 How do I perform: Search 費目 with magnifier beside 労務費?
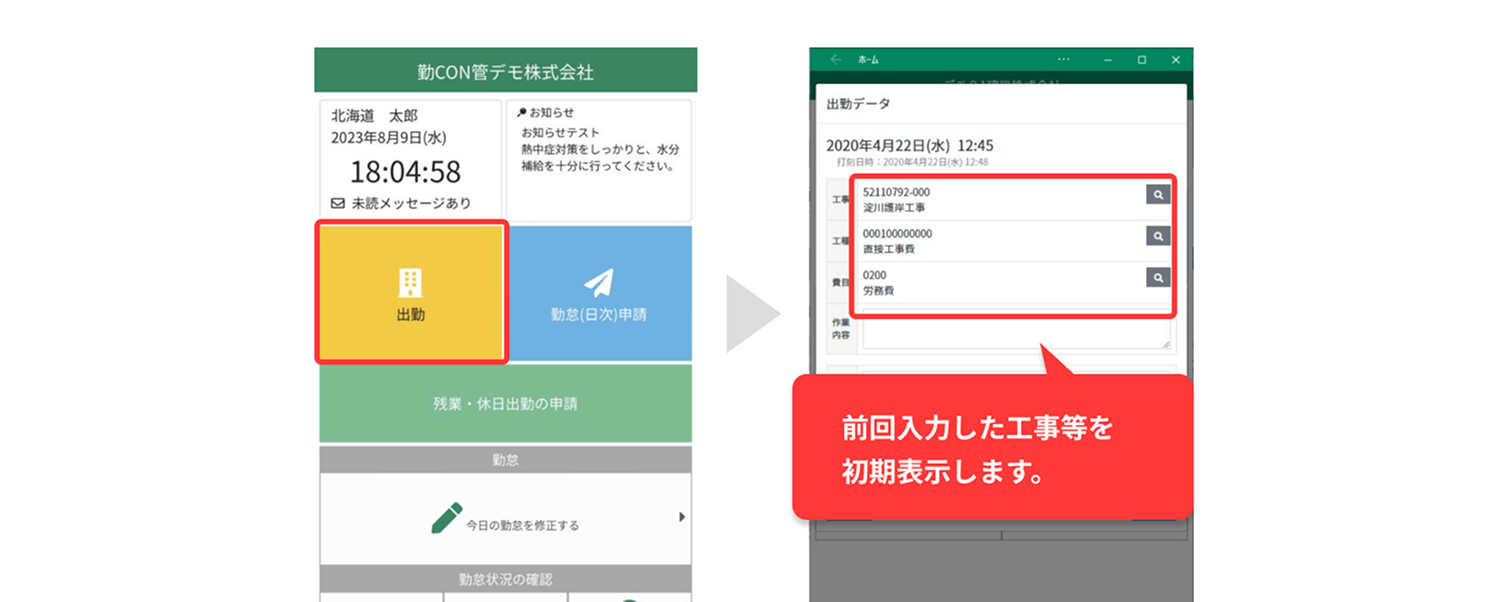tap(1157, 277)
